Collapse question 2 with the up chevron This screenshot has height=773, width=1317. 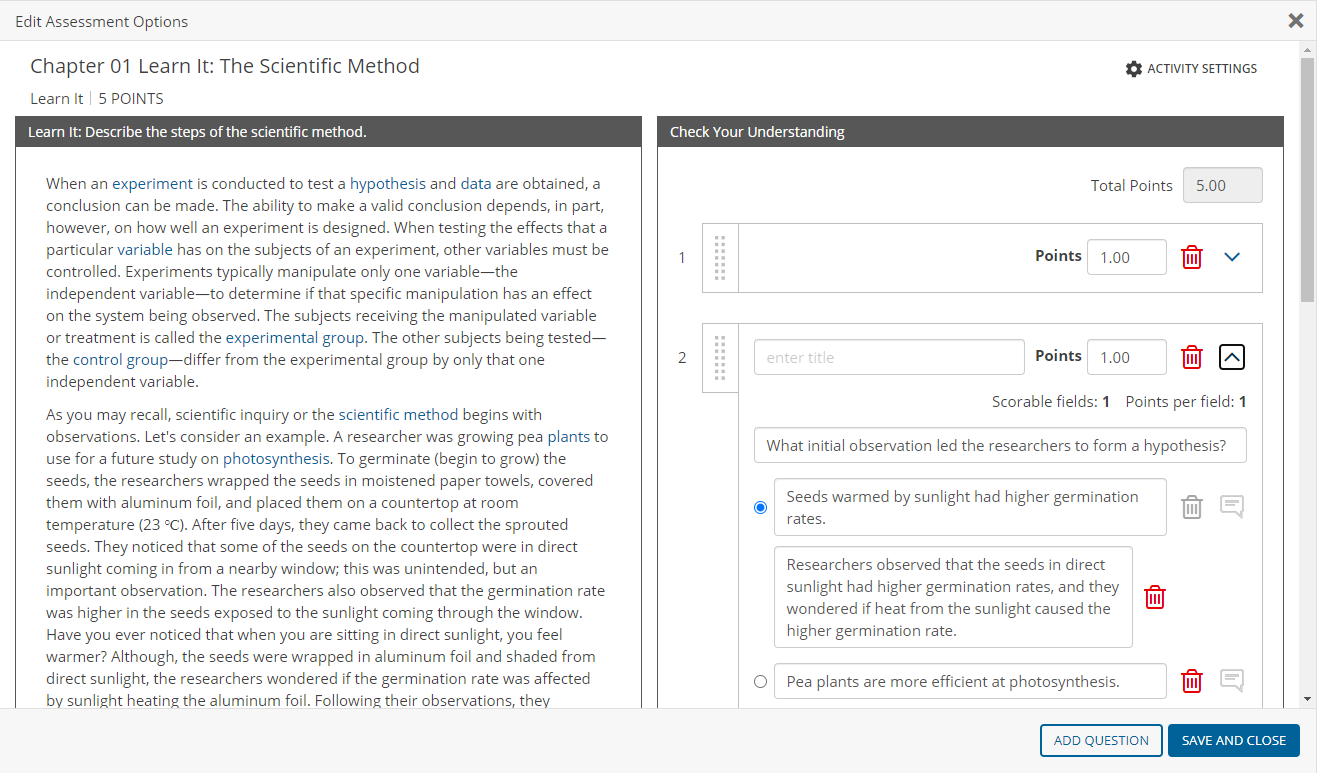tap(1232, 357)
